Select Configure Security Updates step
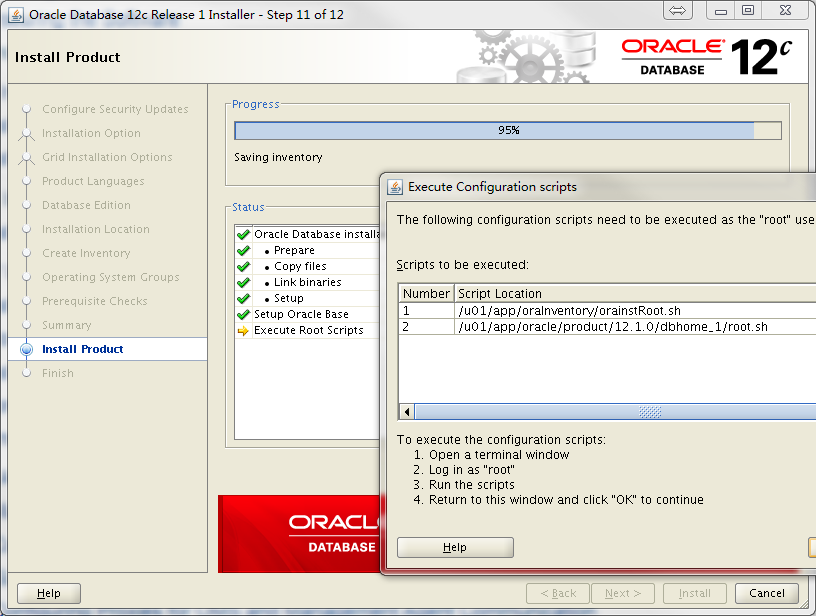 pyautogui.click(x=116, y=109)
